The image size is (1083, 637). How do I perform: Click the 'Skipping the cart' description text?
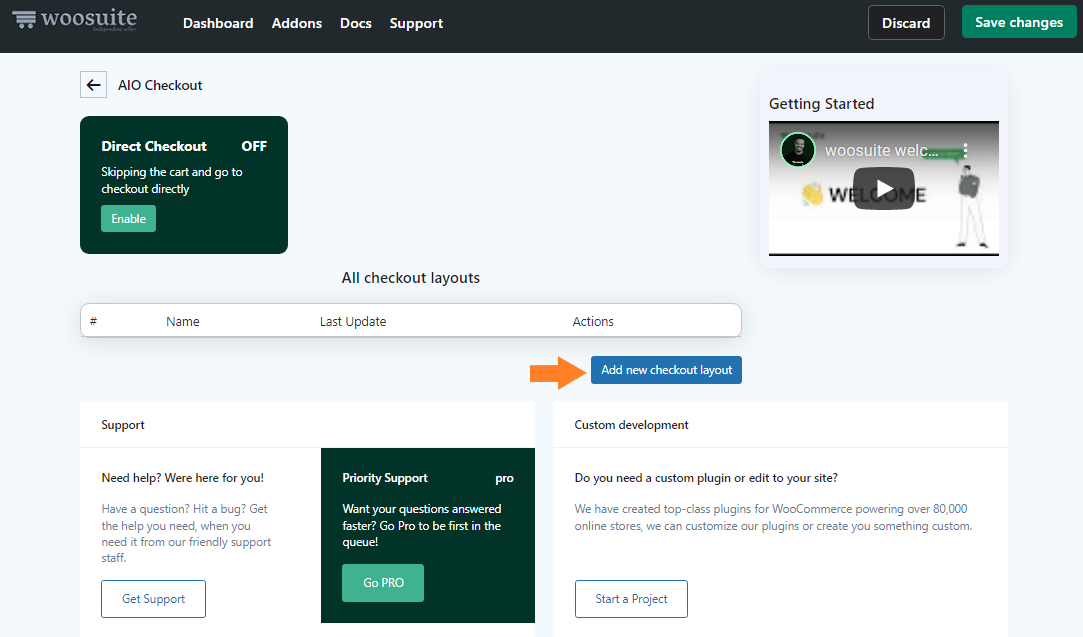point(172,180)
